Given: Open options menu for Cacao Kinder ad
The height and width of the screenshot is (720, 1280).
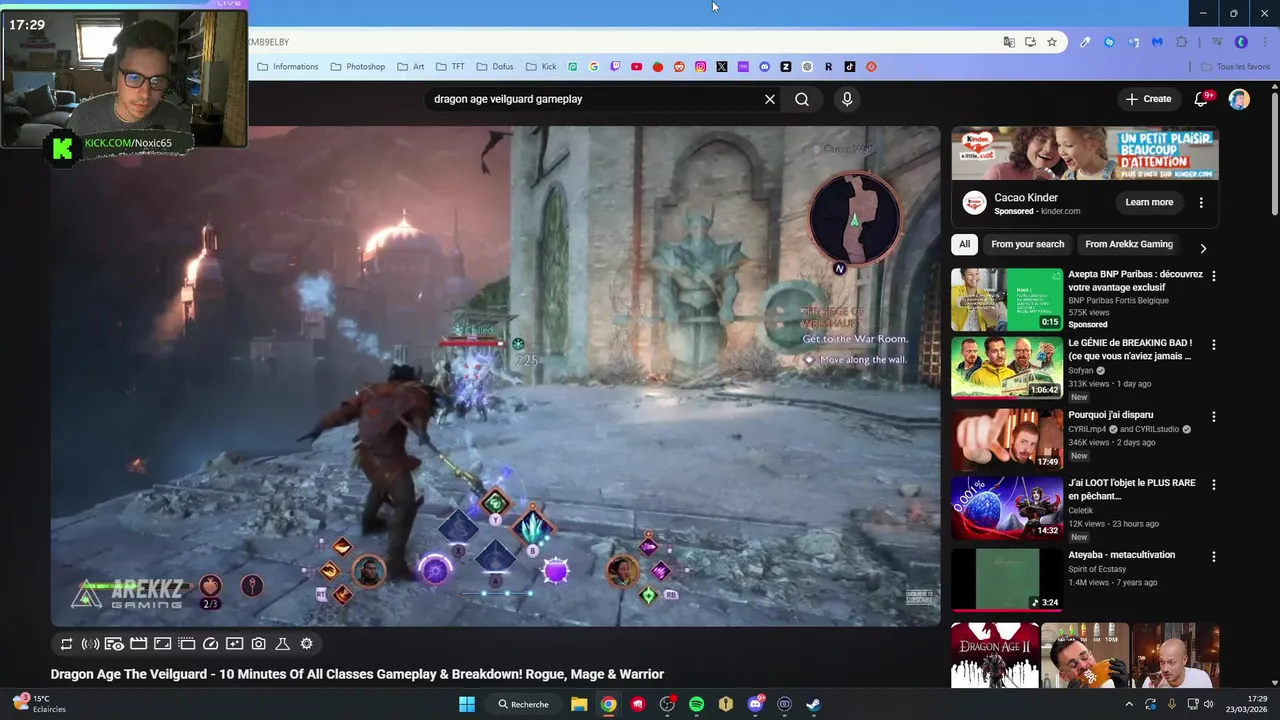Looking at the screenshot, I should tap(1201, 202).
